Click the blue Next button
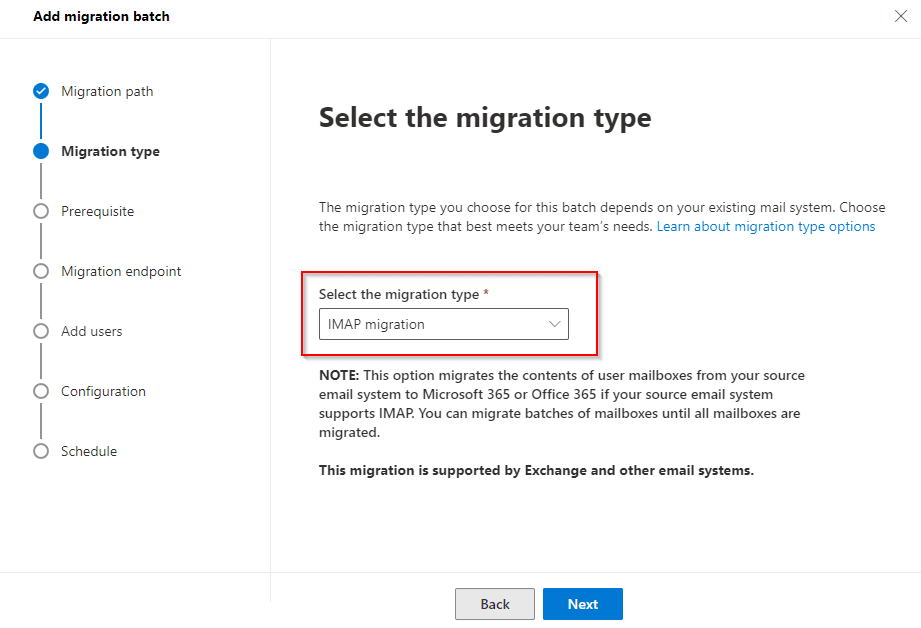This screenshot has height=628, width=921. click(x=582, y=604)
